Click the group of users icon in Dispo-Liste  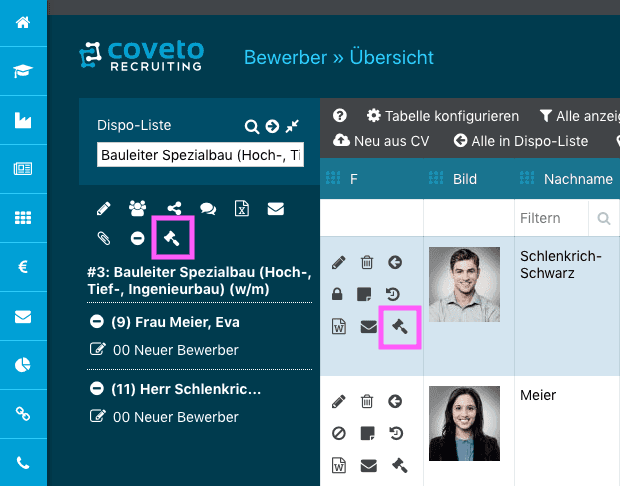coord(138,208)
